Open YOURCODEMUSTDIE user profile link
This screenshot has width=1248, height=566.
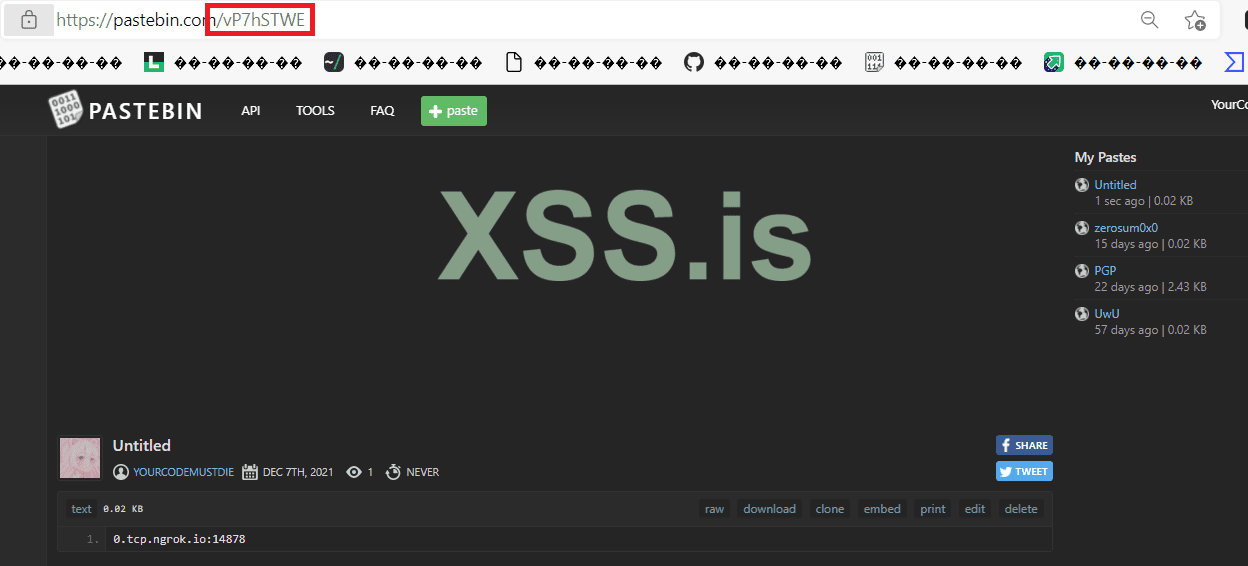[x=183, y=472]
